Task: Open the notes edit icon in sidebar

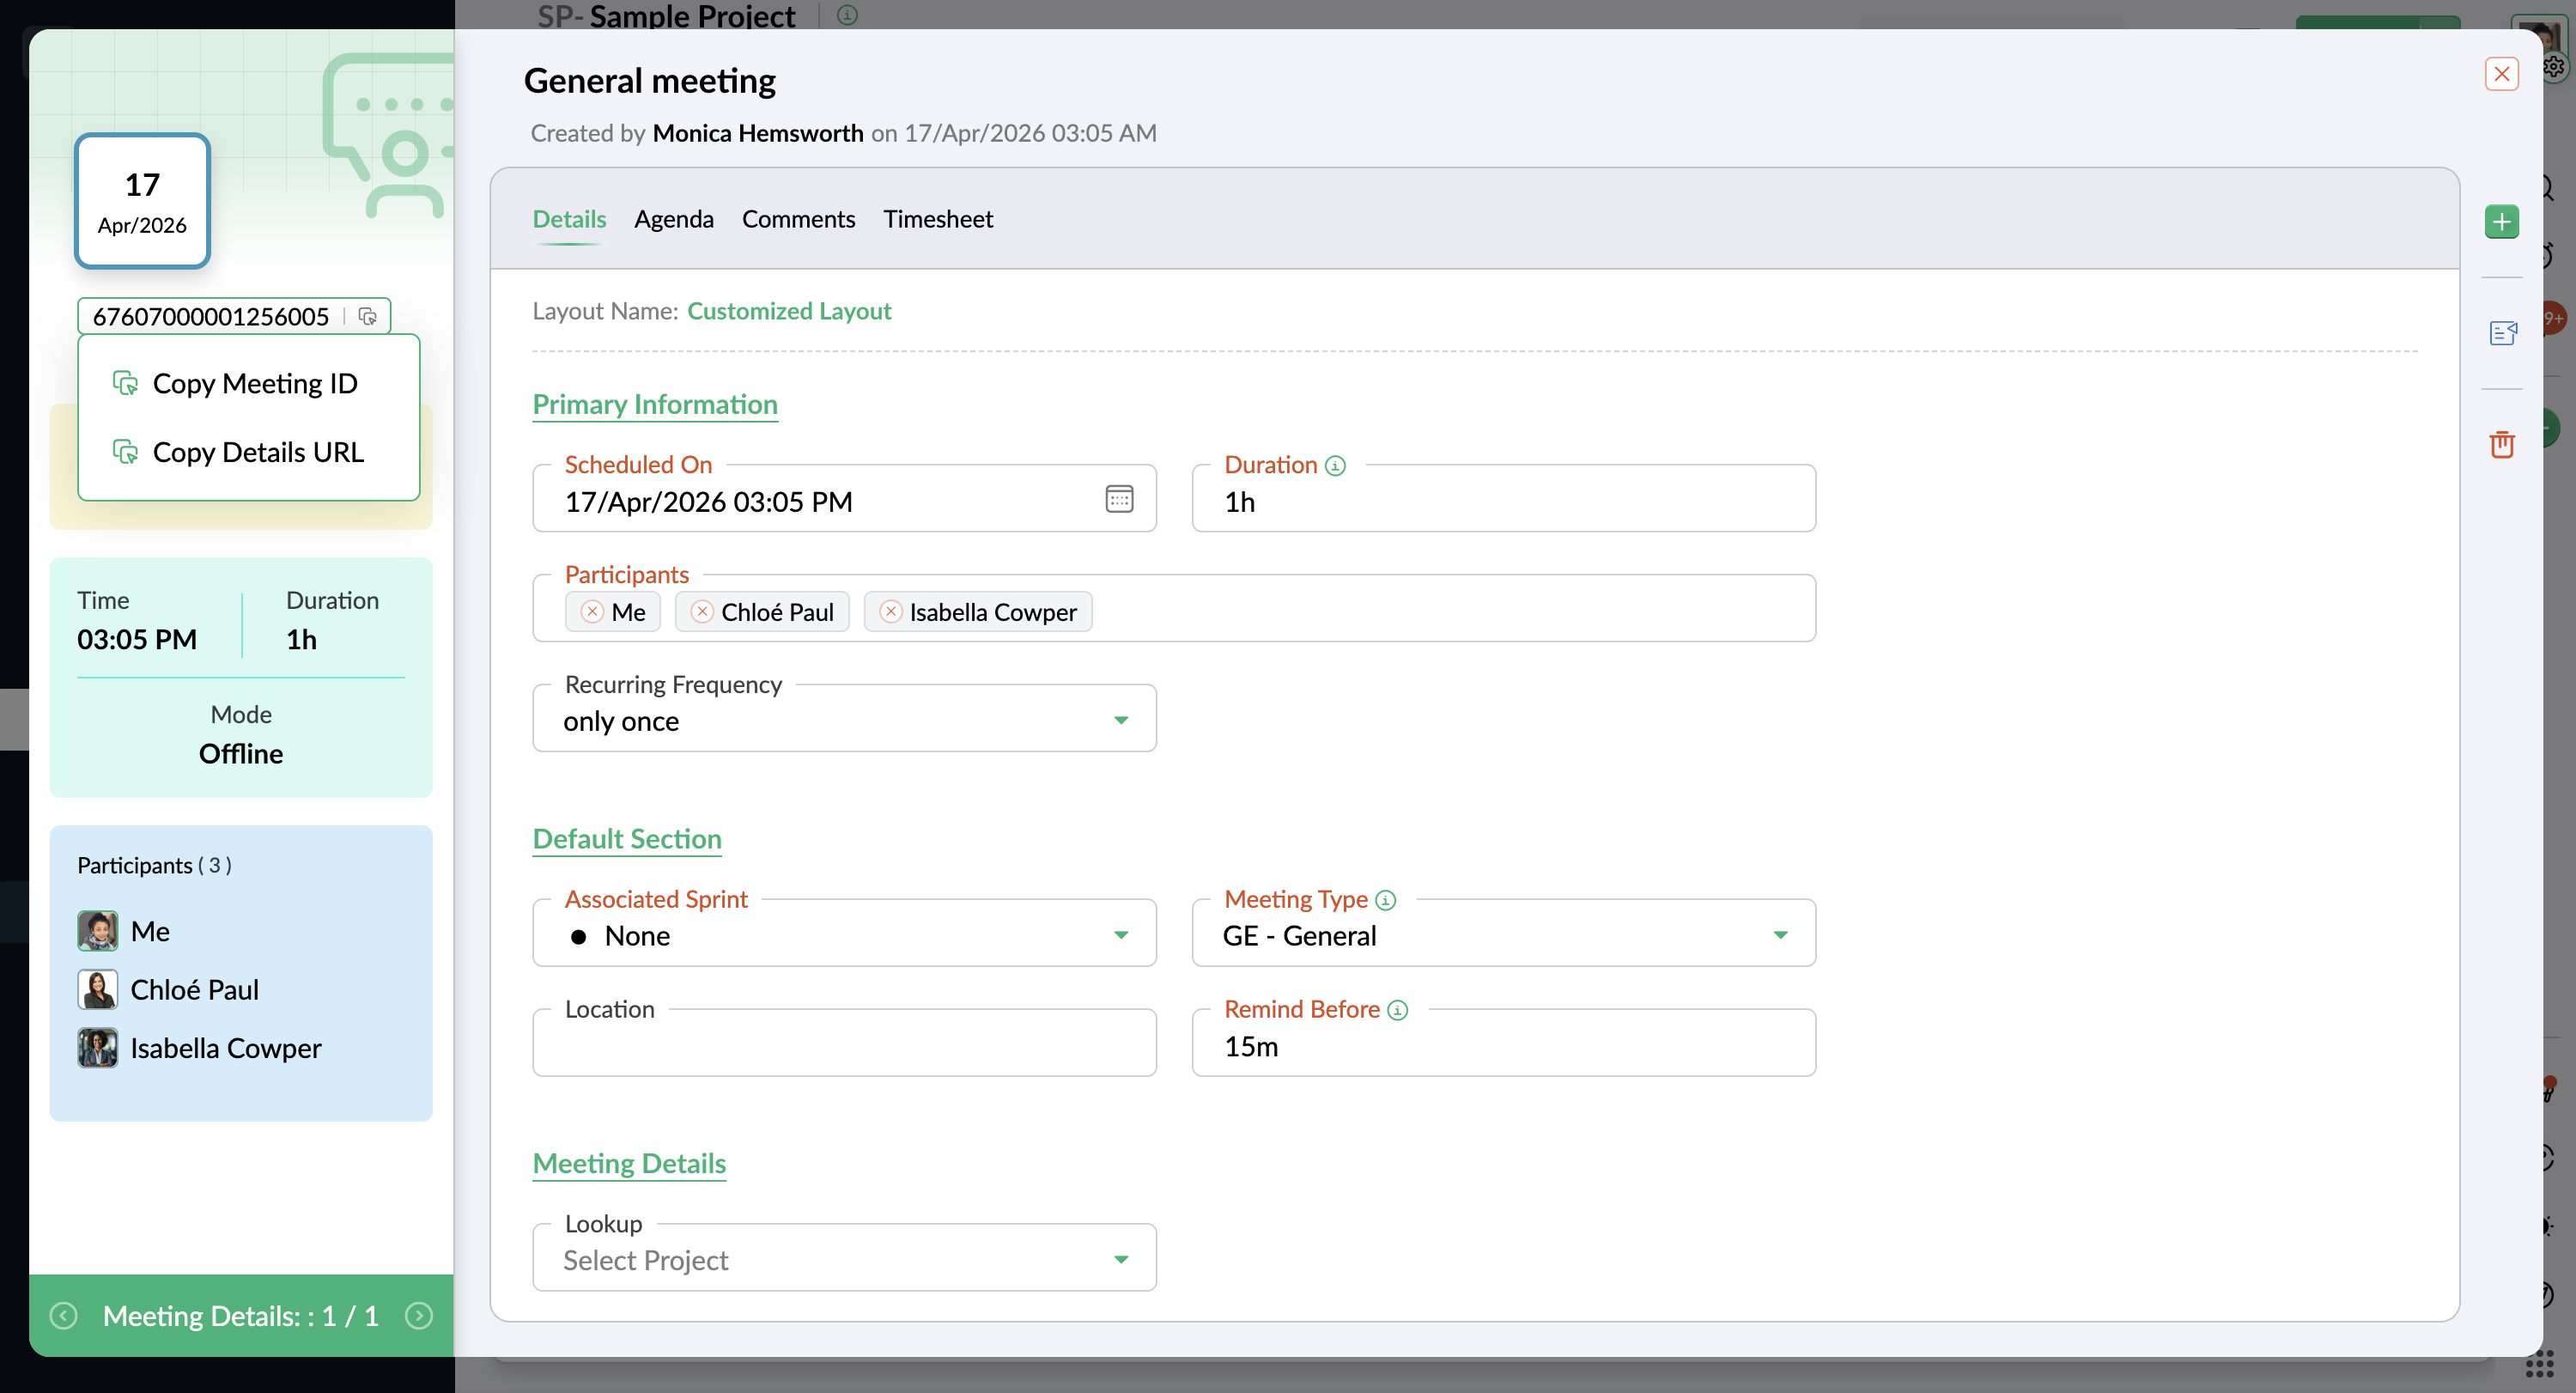Action: (x=2501, y=333)
